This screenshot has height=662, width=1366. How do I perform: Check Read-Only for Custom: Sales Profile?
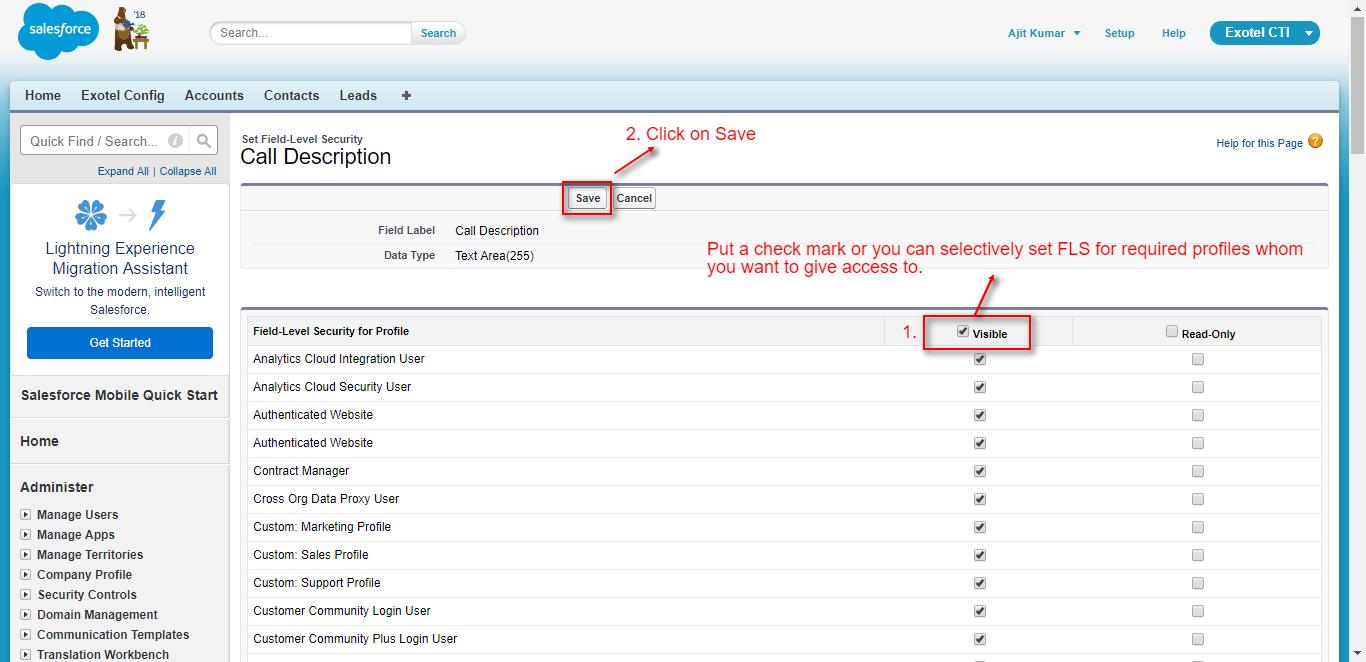(x=1198, y=555)
